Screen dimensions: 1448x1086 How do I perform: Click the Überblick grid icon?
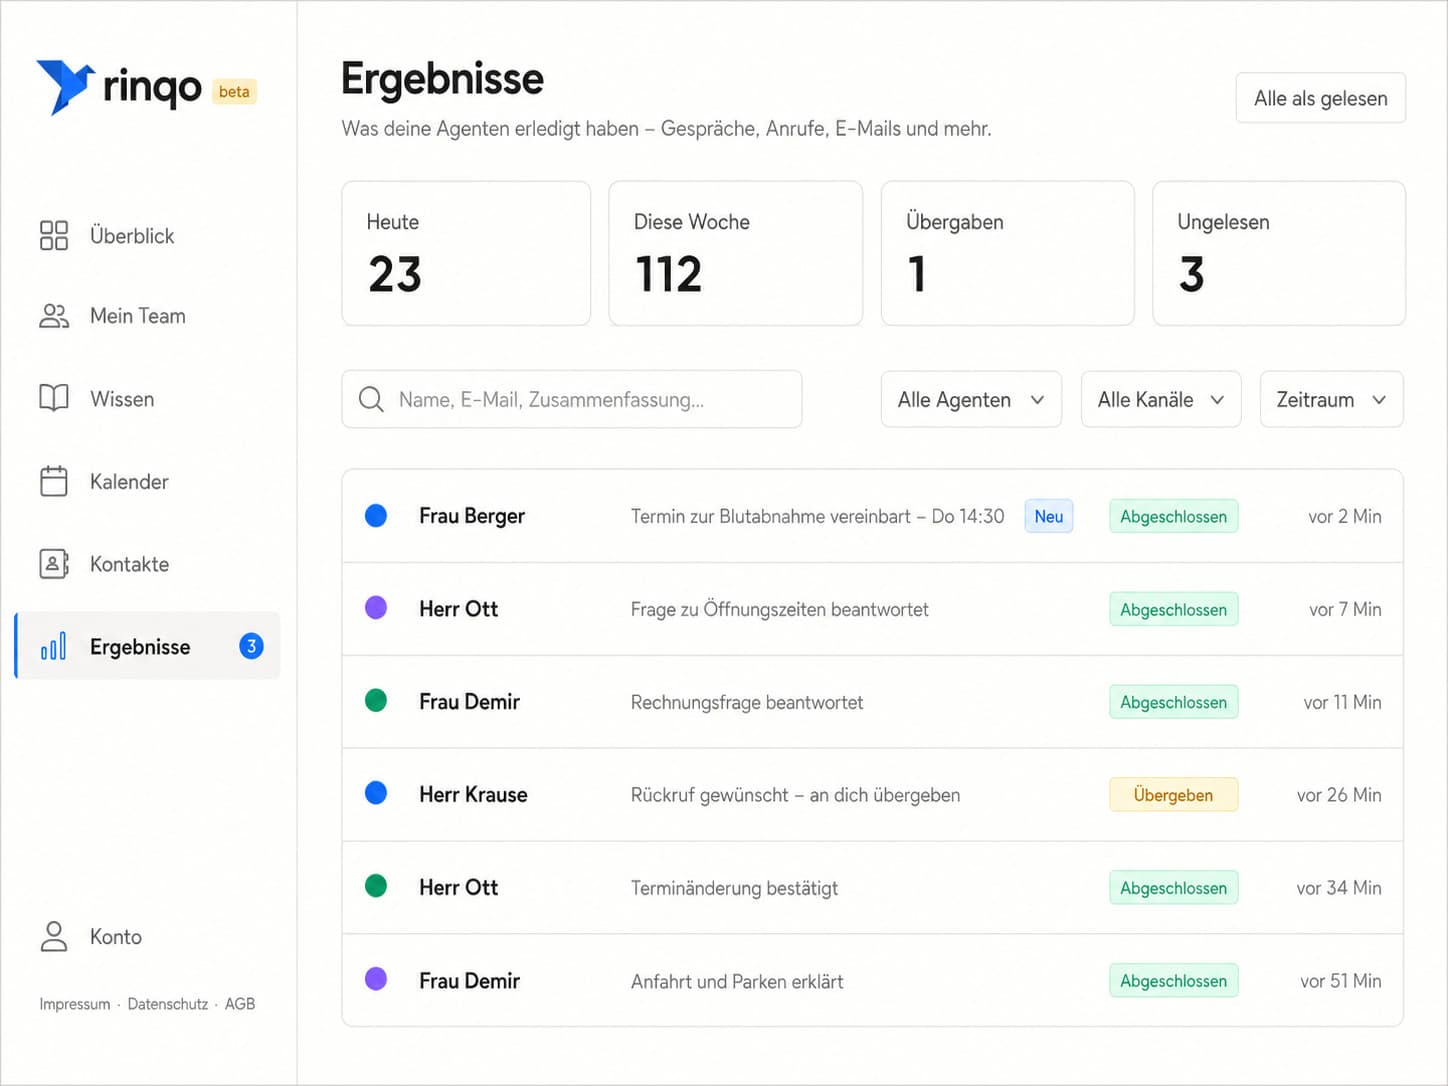54,236
